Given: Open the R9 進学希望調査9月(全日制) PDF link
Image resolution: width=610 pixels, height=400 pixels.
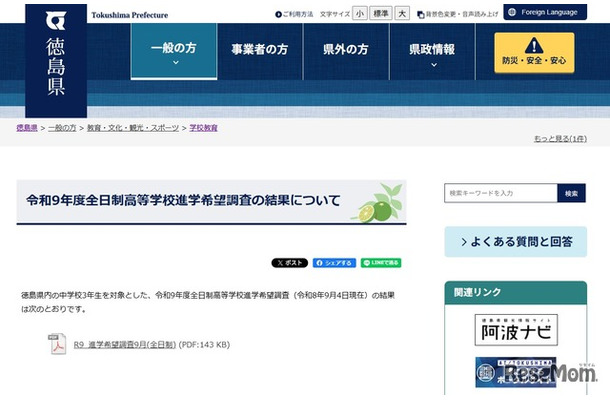Looking at the screenshot, I should point(125,345).
